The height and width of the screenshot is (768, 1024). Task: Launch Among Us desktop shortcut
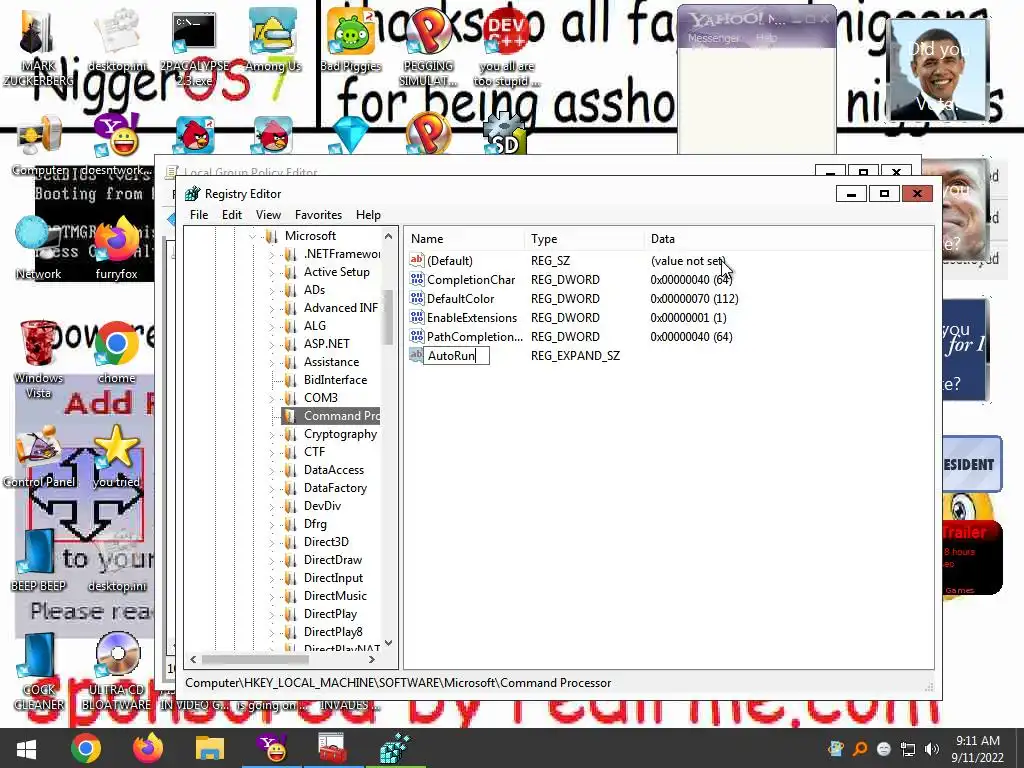coord(273,40)
